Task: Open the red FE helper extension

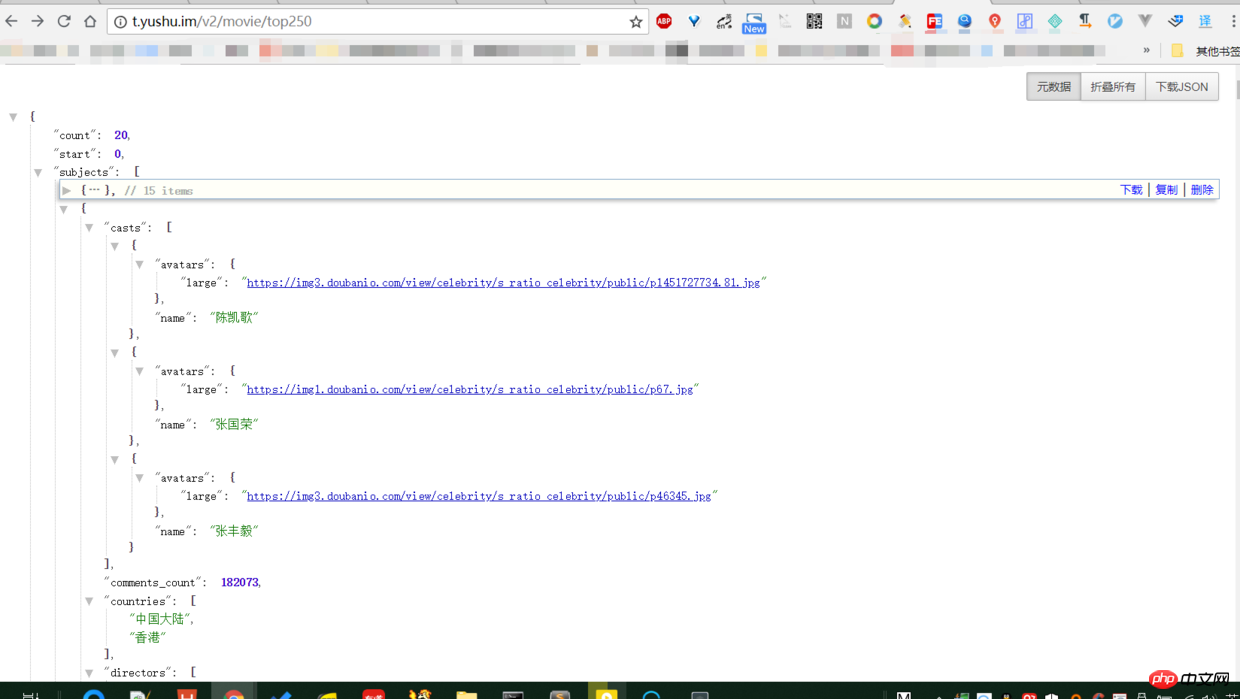Action: click(x=934, y=21)
